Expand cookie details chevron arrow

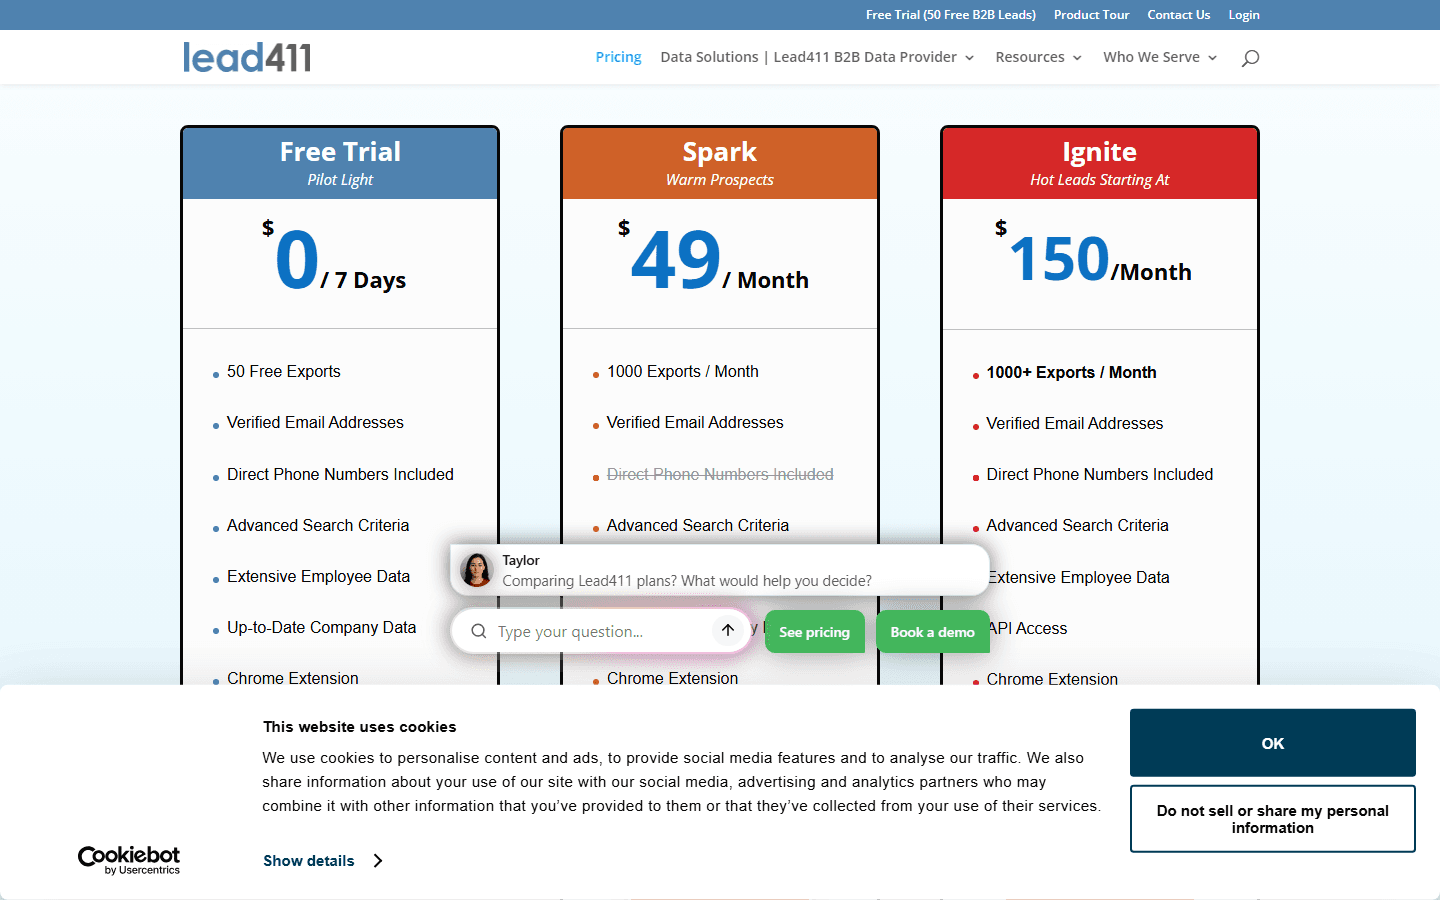click(378, 861)
